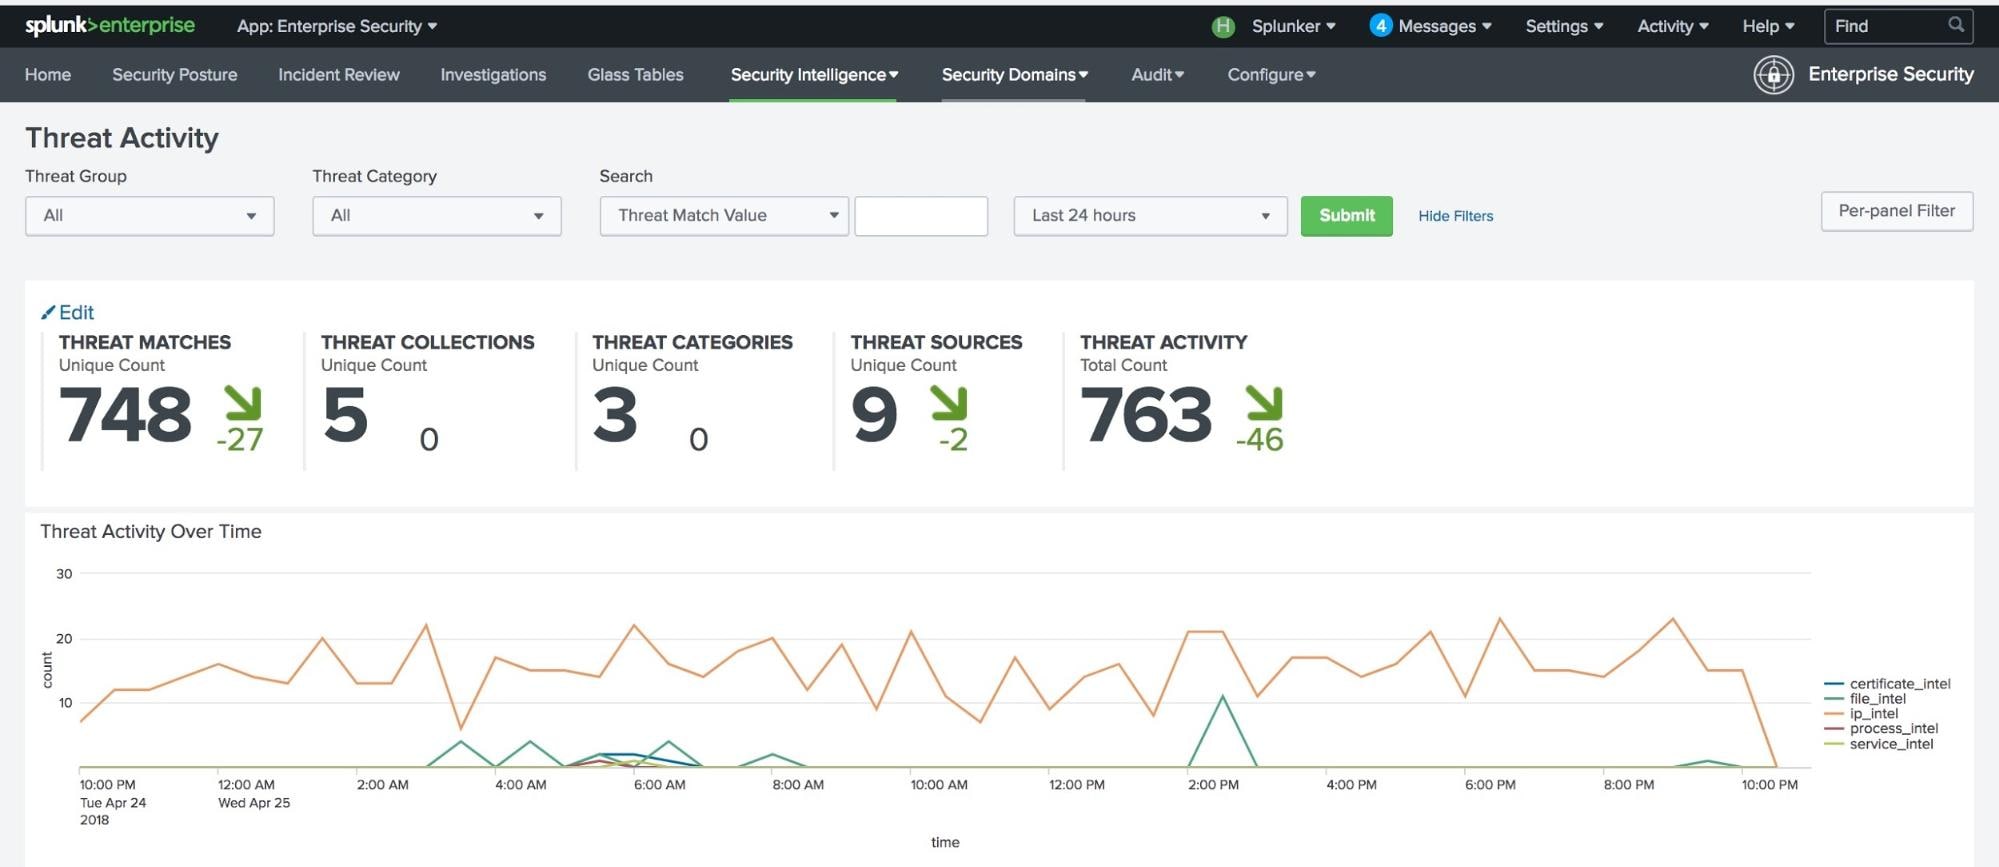Click the blue 4 messages badge
Image resolution: width=1999 pixels, height=867 pixels.
1380,26
